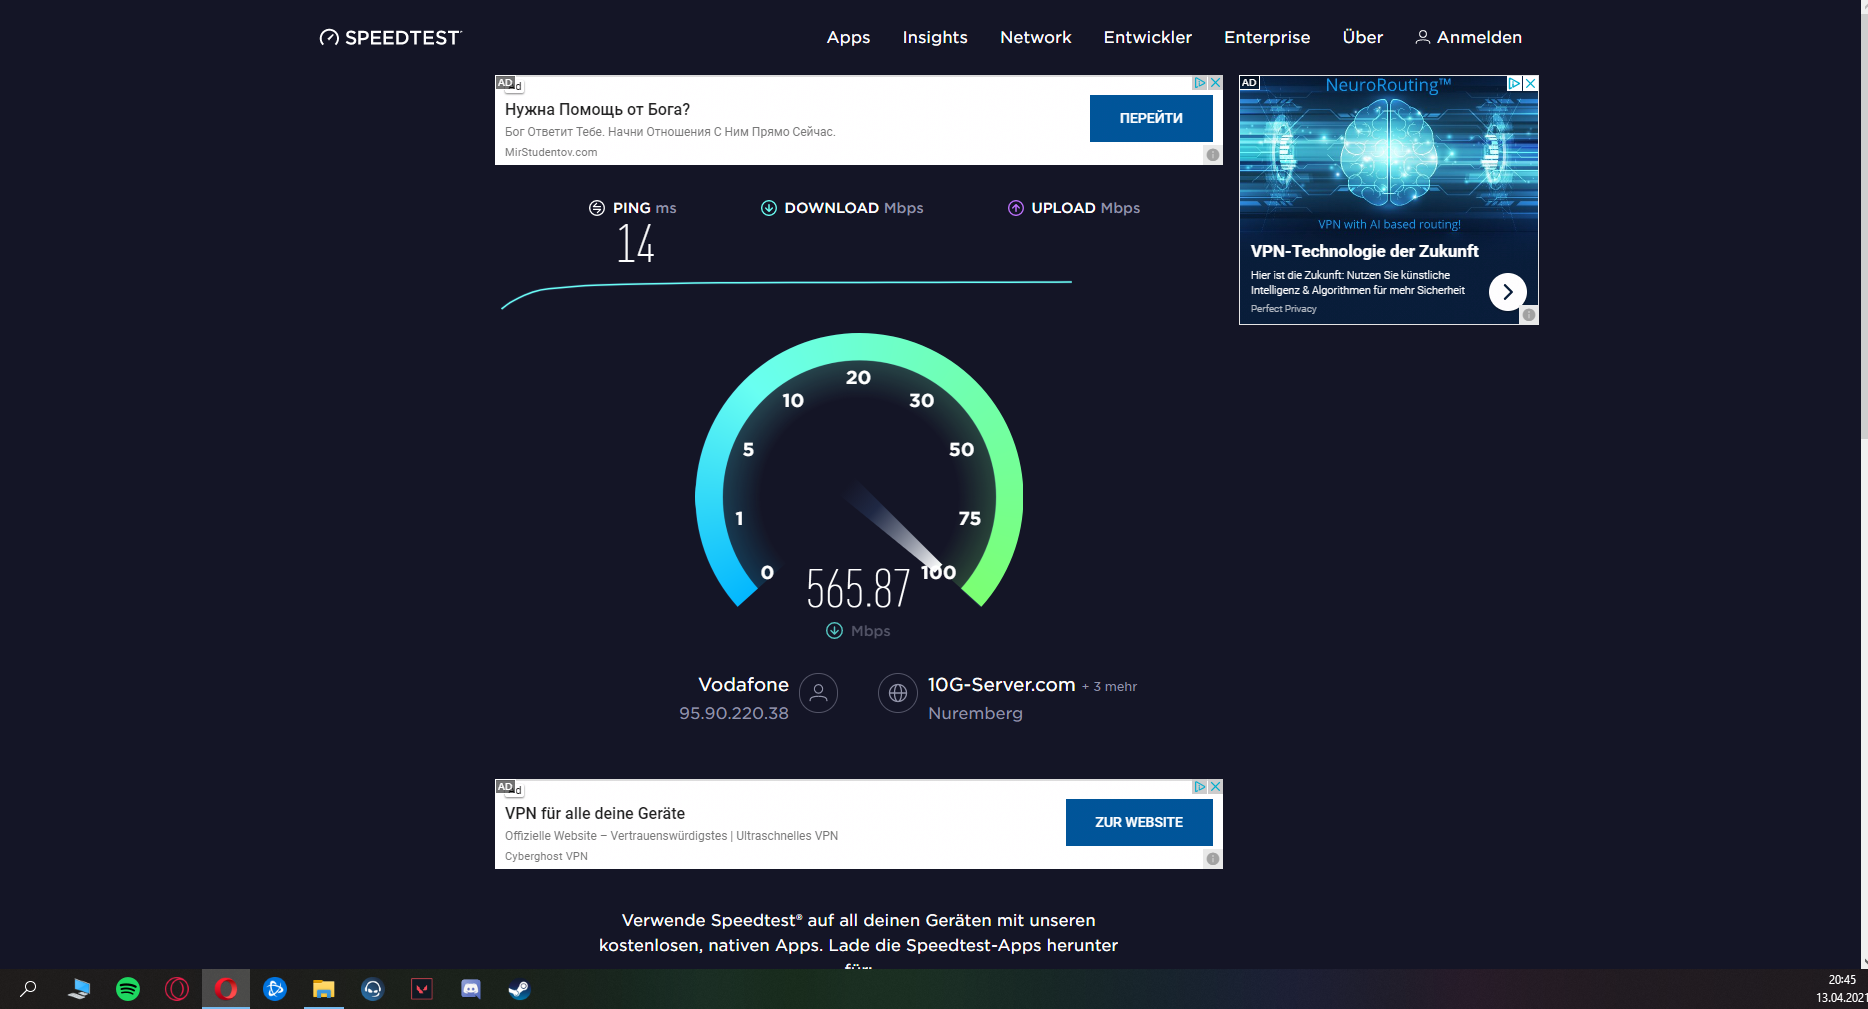Click the user icon next to Anmelden

pos(1422,37)
